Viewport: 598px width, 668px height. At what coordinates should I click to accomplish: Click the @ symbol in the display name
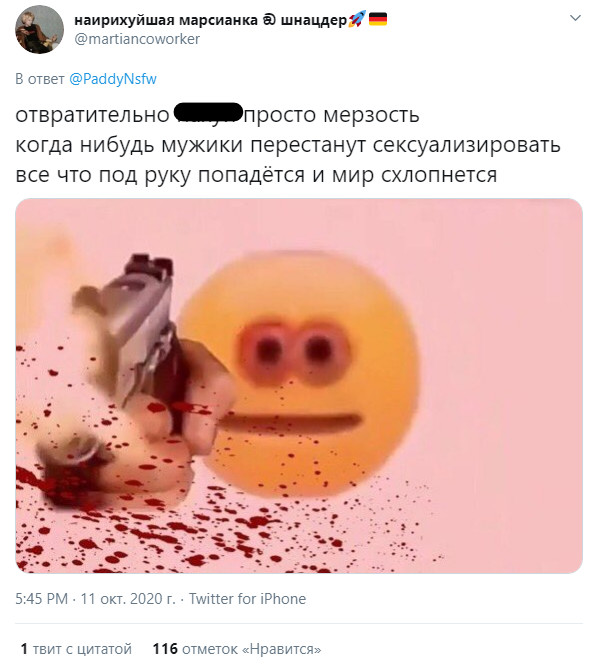269,20
